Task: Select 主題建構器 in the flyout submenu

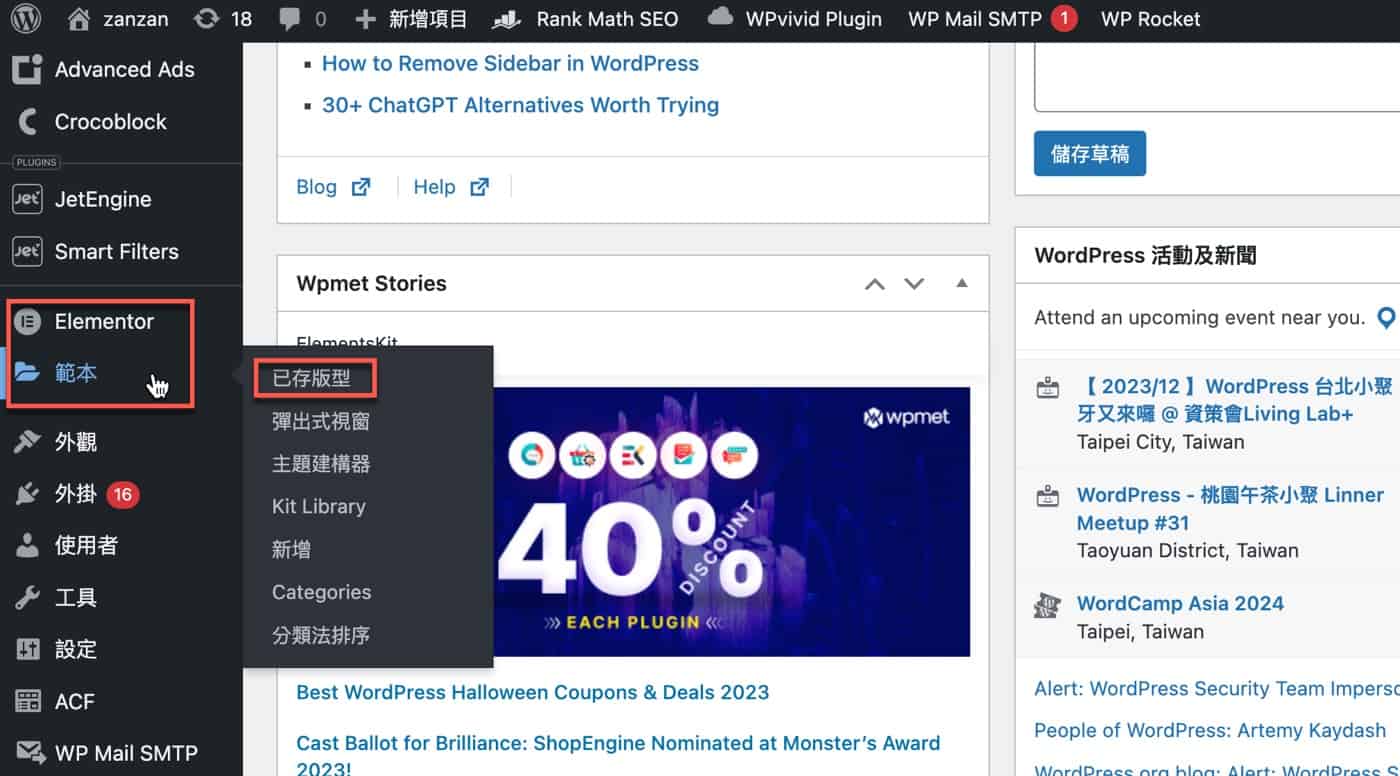Action: pos(321,464)
